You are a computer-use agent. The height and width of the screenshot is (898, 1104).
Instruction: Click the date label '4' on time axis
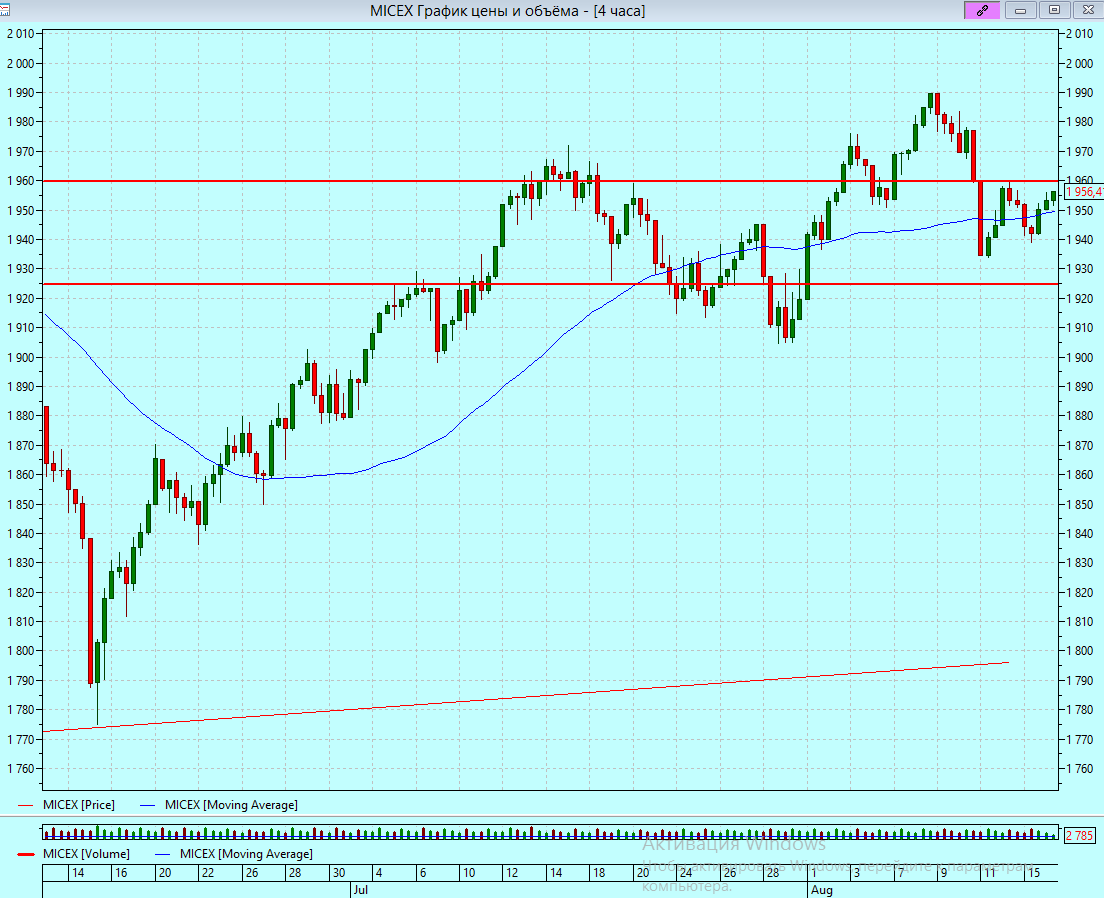379,873
